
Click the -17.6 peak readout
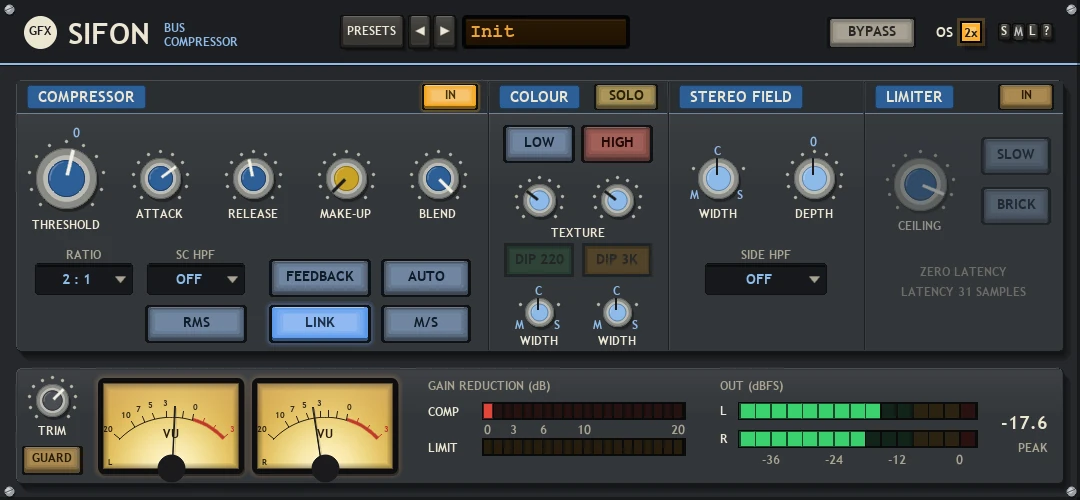pyautogui.click(x=1024, y=422)
